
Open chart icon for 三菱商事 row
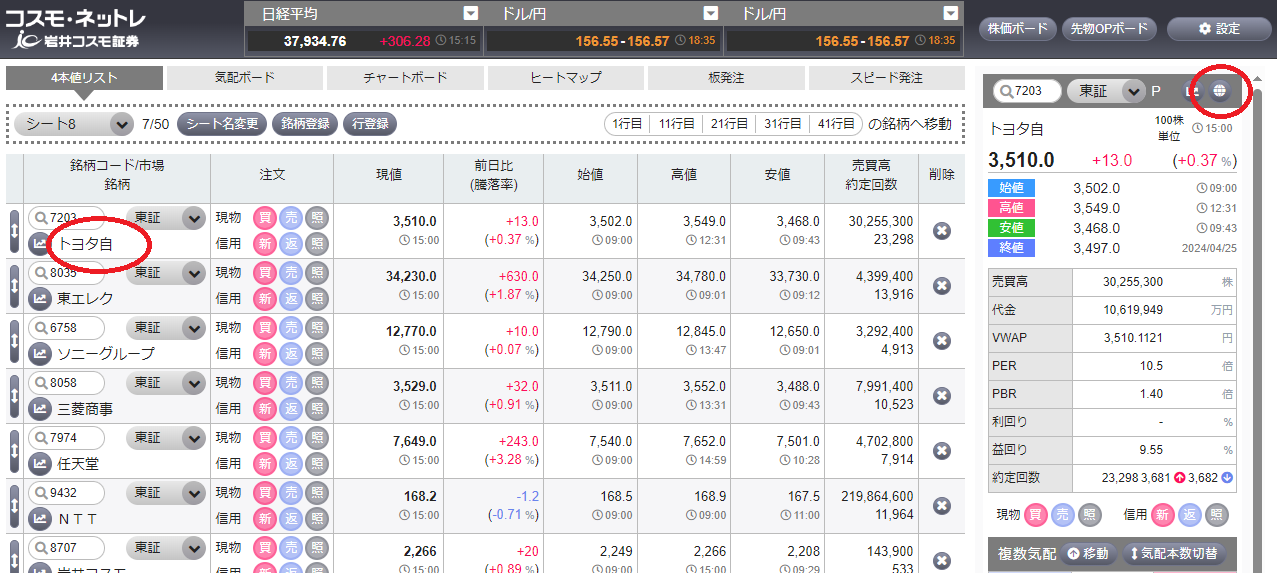coord(41,408)
